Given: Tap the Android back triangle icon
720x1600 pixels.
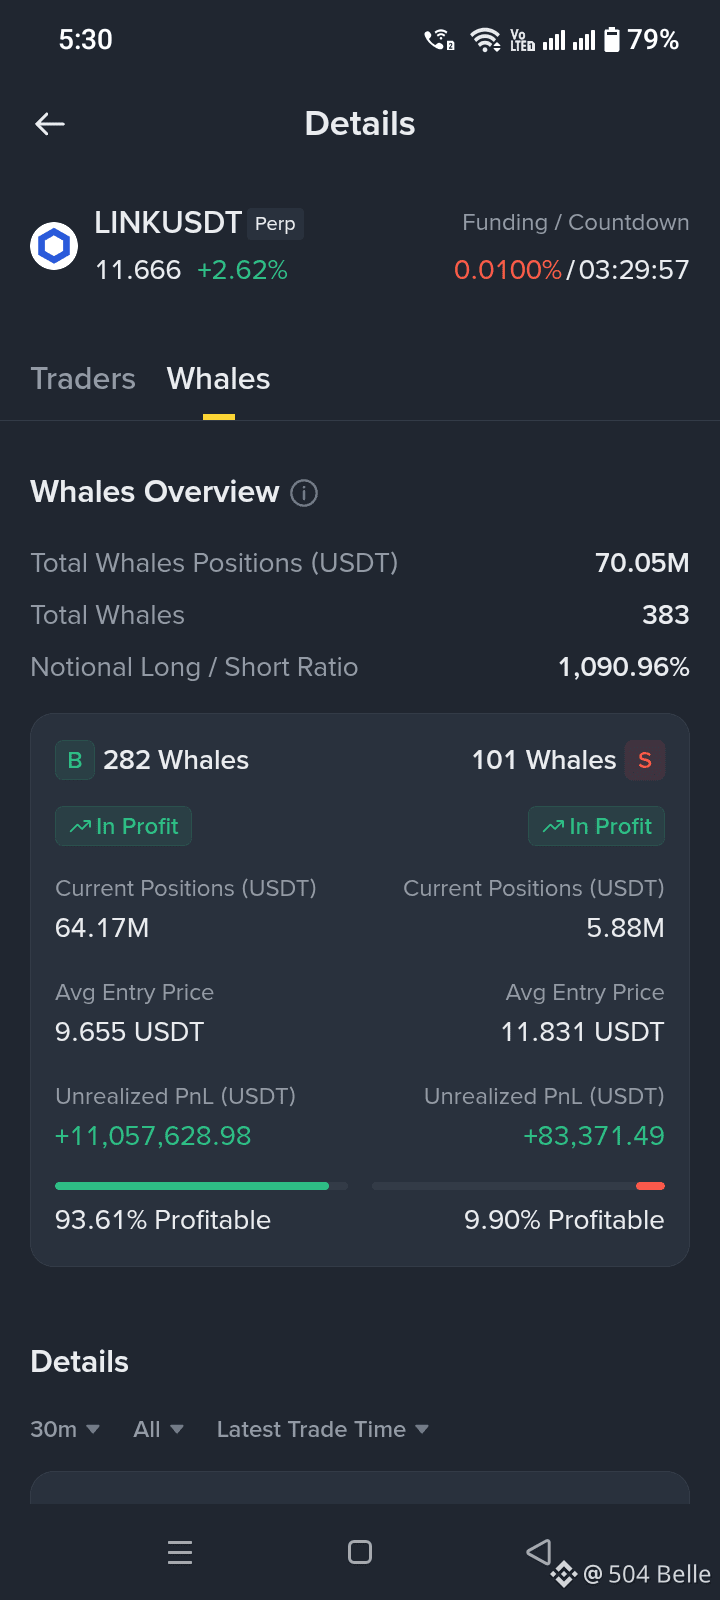Looking at the screenshot, I should [x=539, y=1552].
